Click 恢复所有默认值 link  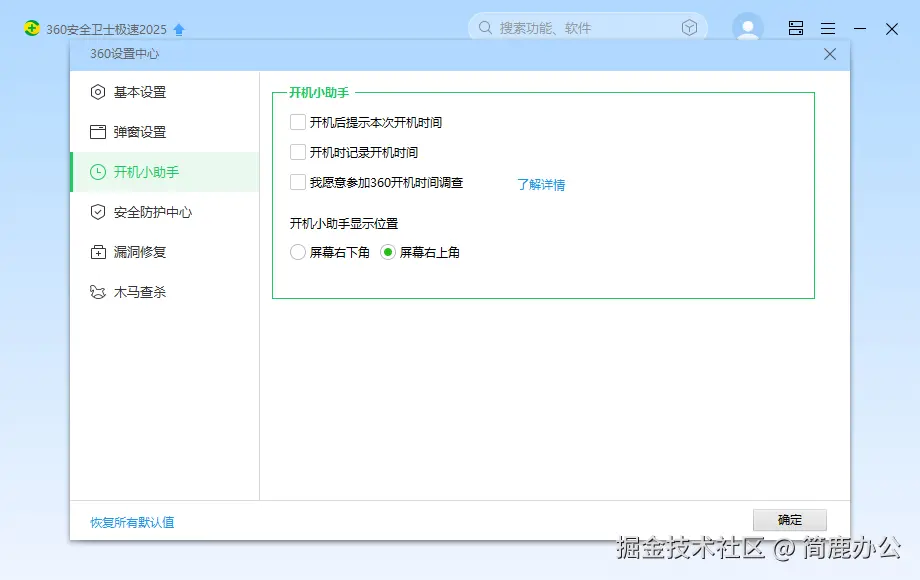[132, 522]
